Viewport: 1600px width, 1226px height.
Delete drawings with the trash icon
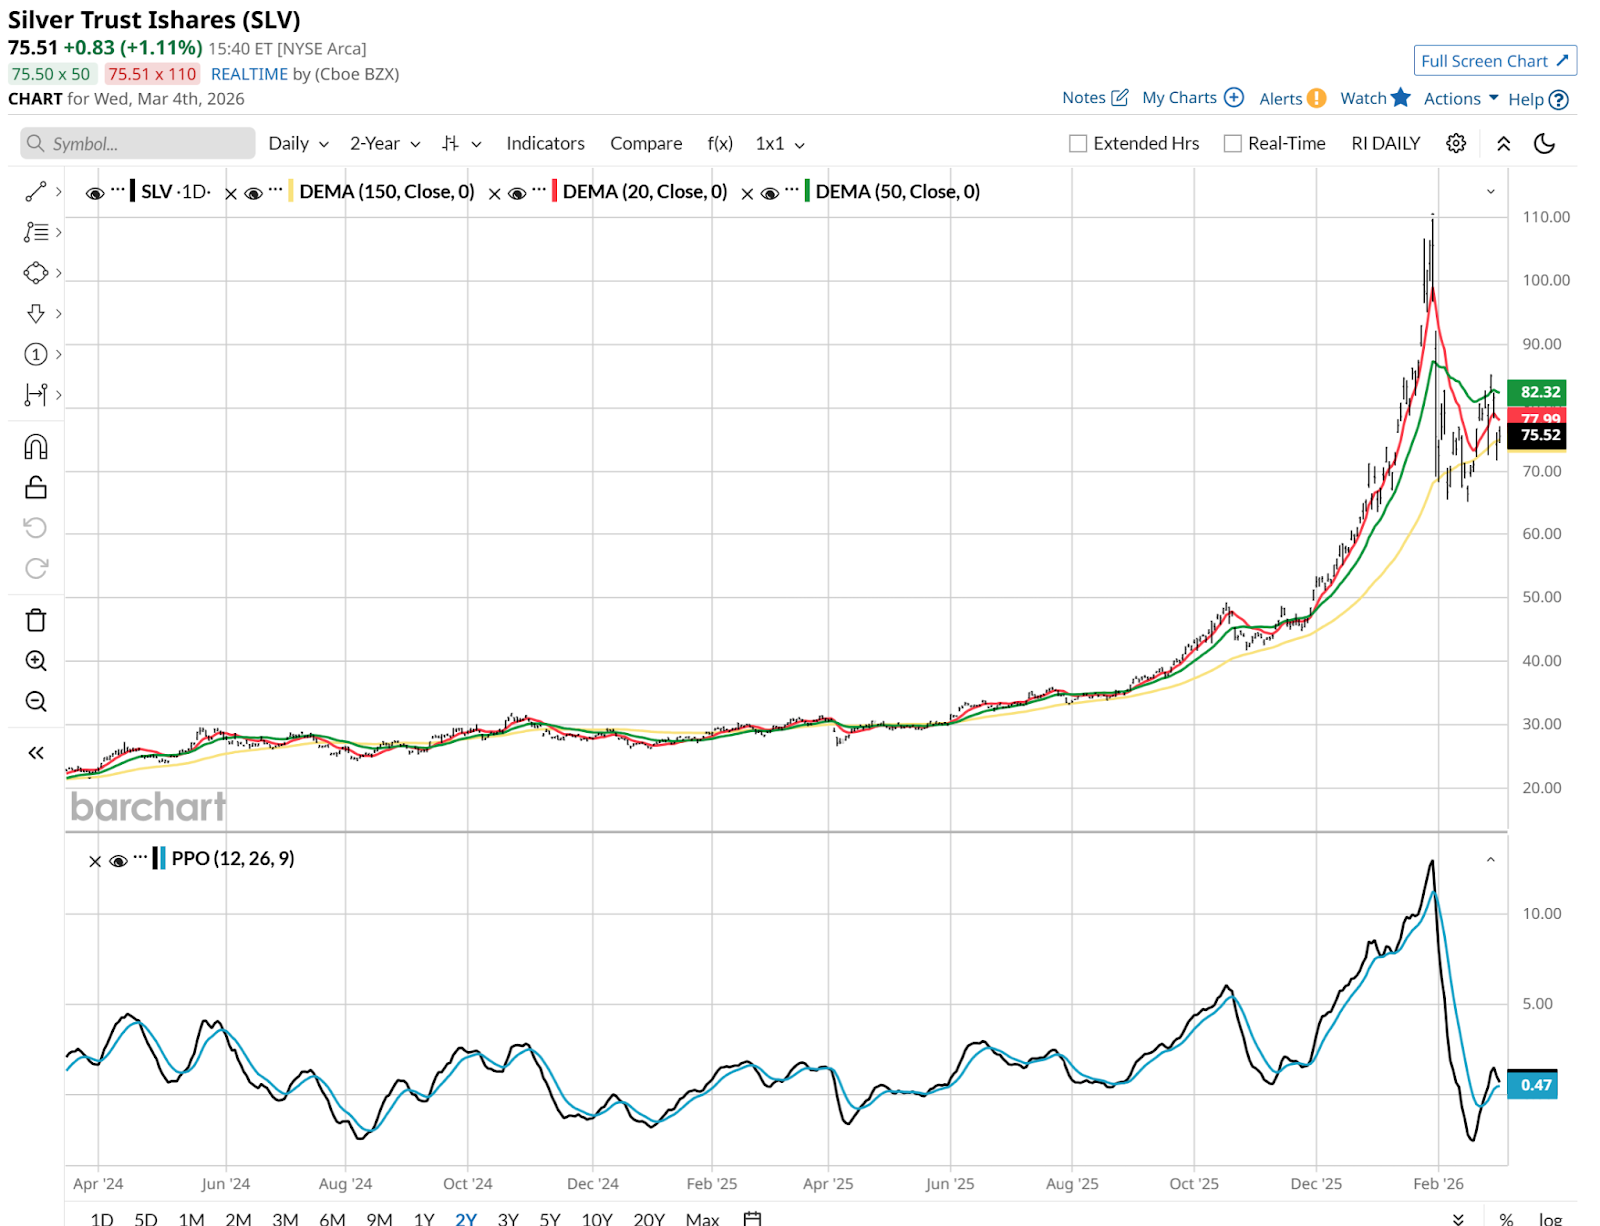(36, 620)
